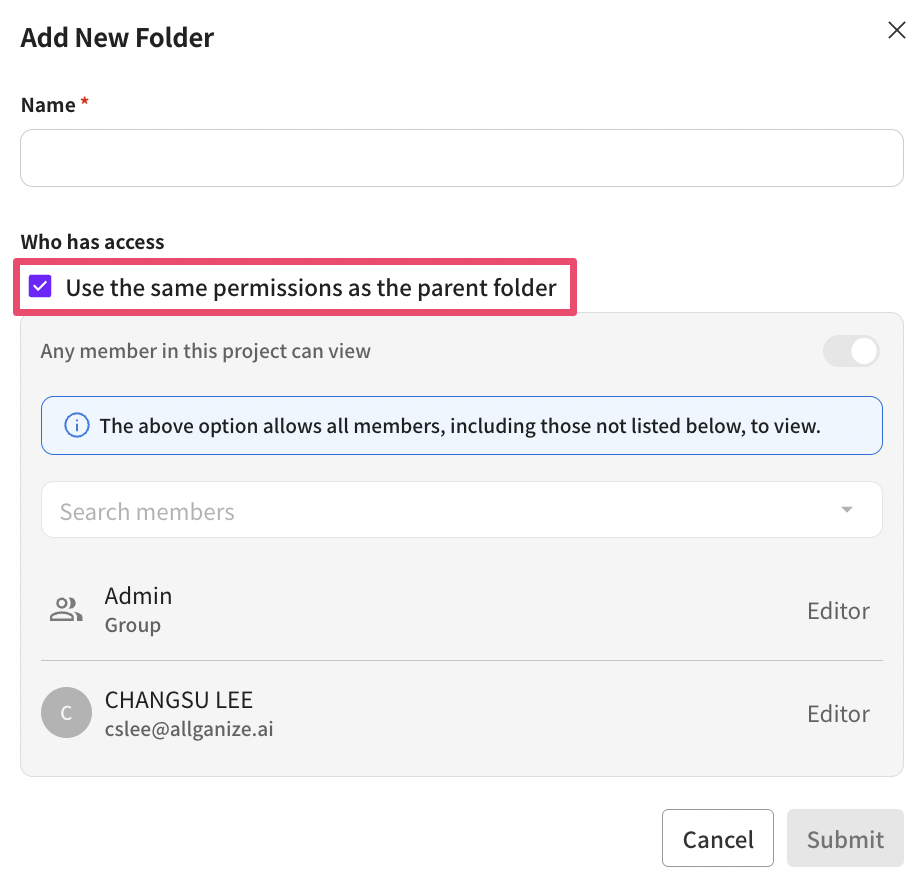Uncheck same permissions as parent folder
Viewport: 914px width, 874px height.
[x=40, y=288]
